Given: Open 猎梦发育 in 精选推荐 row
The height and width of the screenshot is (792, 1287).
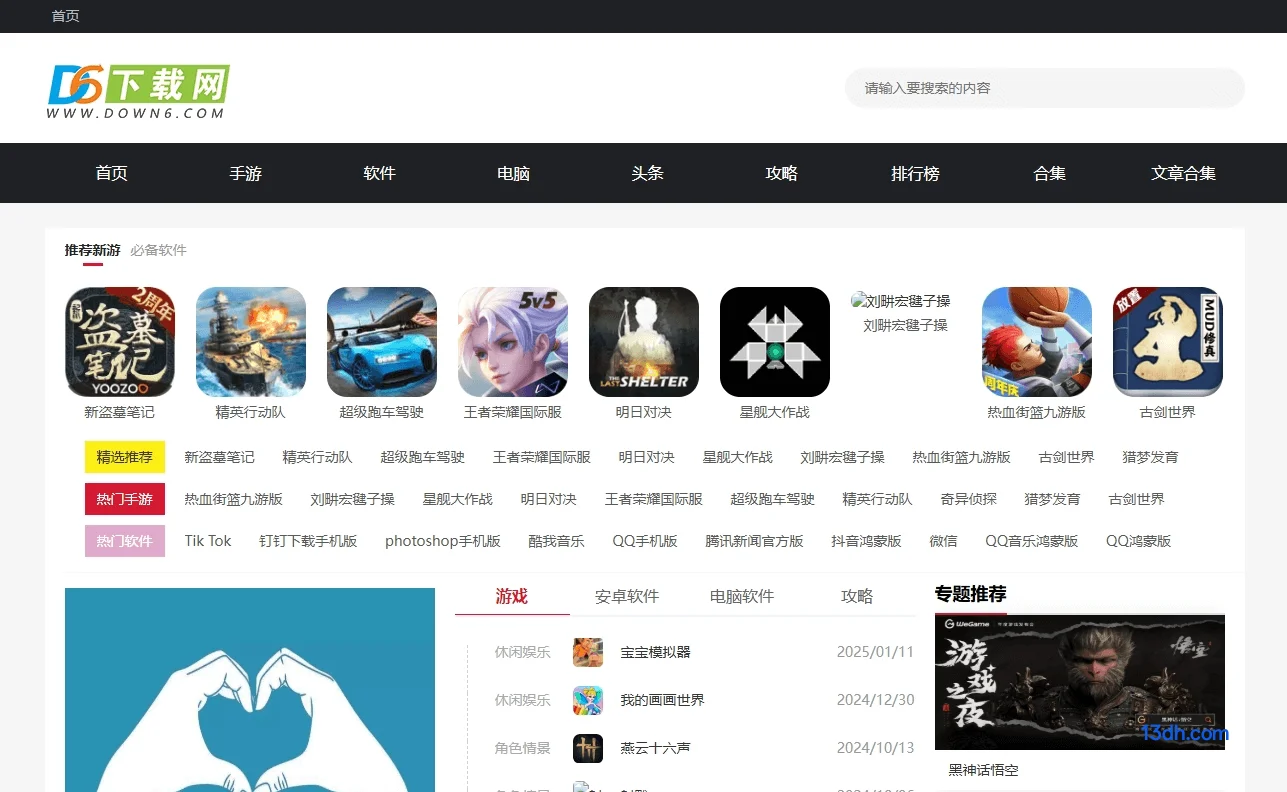Looking at the screenshot, I should [x=1151, y=457].
